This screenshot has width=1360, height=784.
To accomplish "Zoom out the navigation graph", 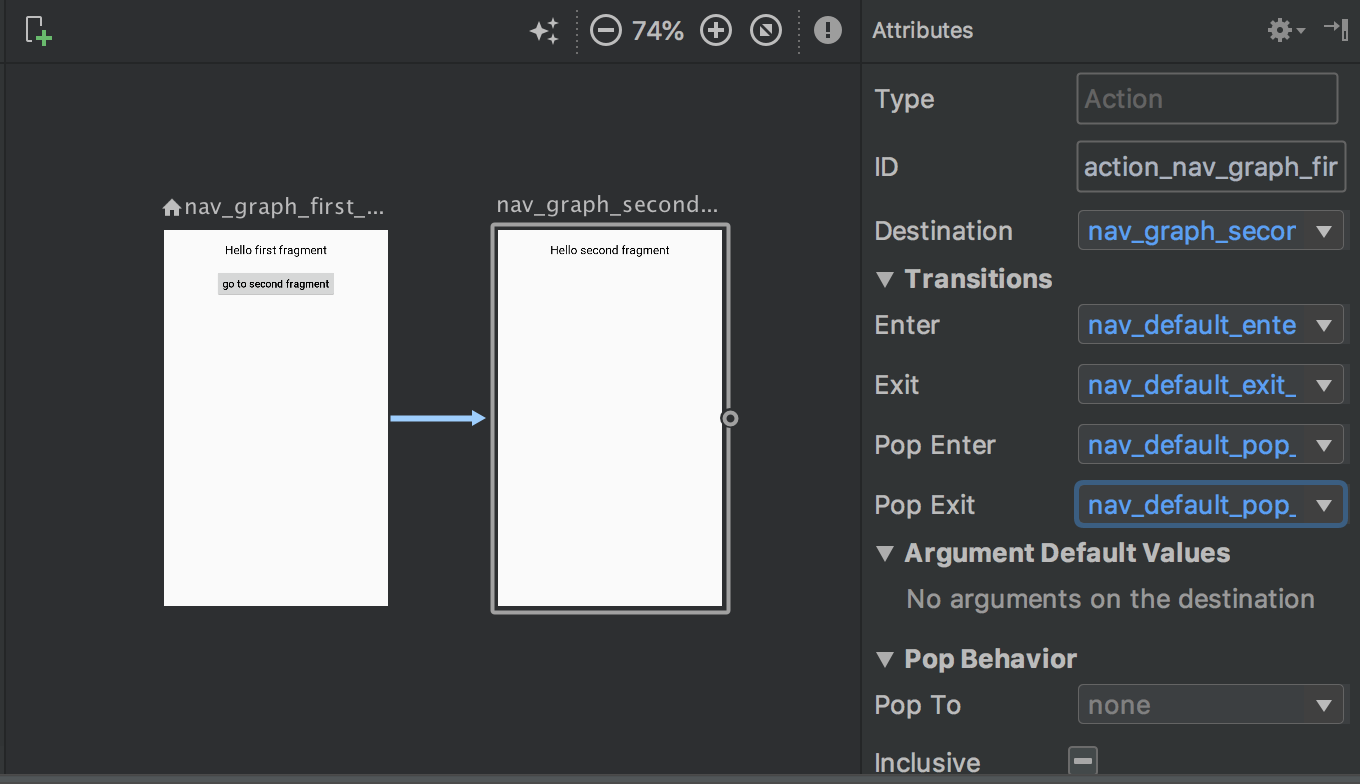I will click(x=605, y=31).
